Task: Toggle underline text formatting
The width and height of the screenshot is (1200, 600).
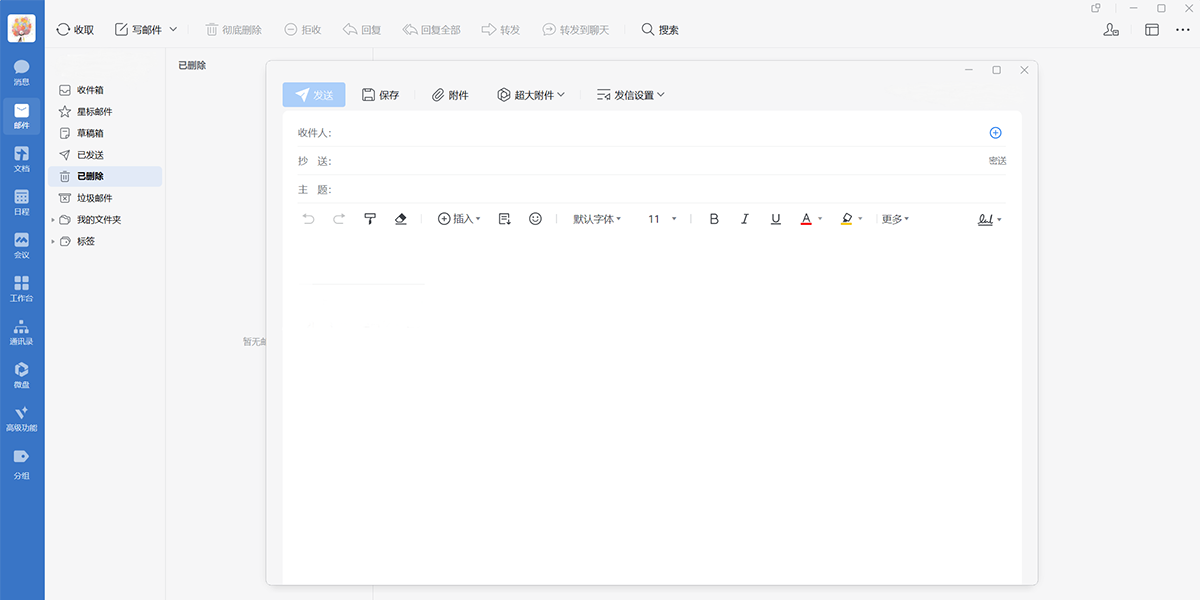Action: pyautogui.click(x=776, y=219)
